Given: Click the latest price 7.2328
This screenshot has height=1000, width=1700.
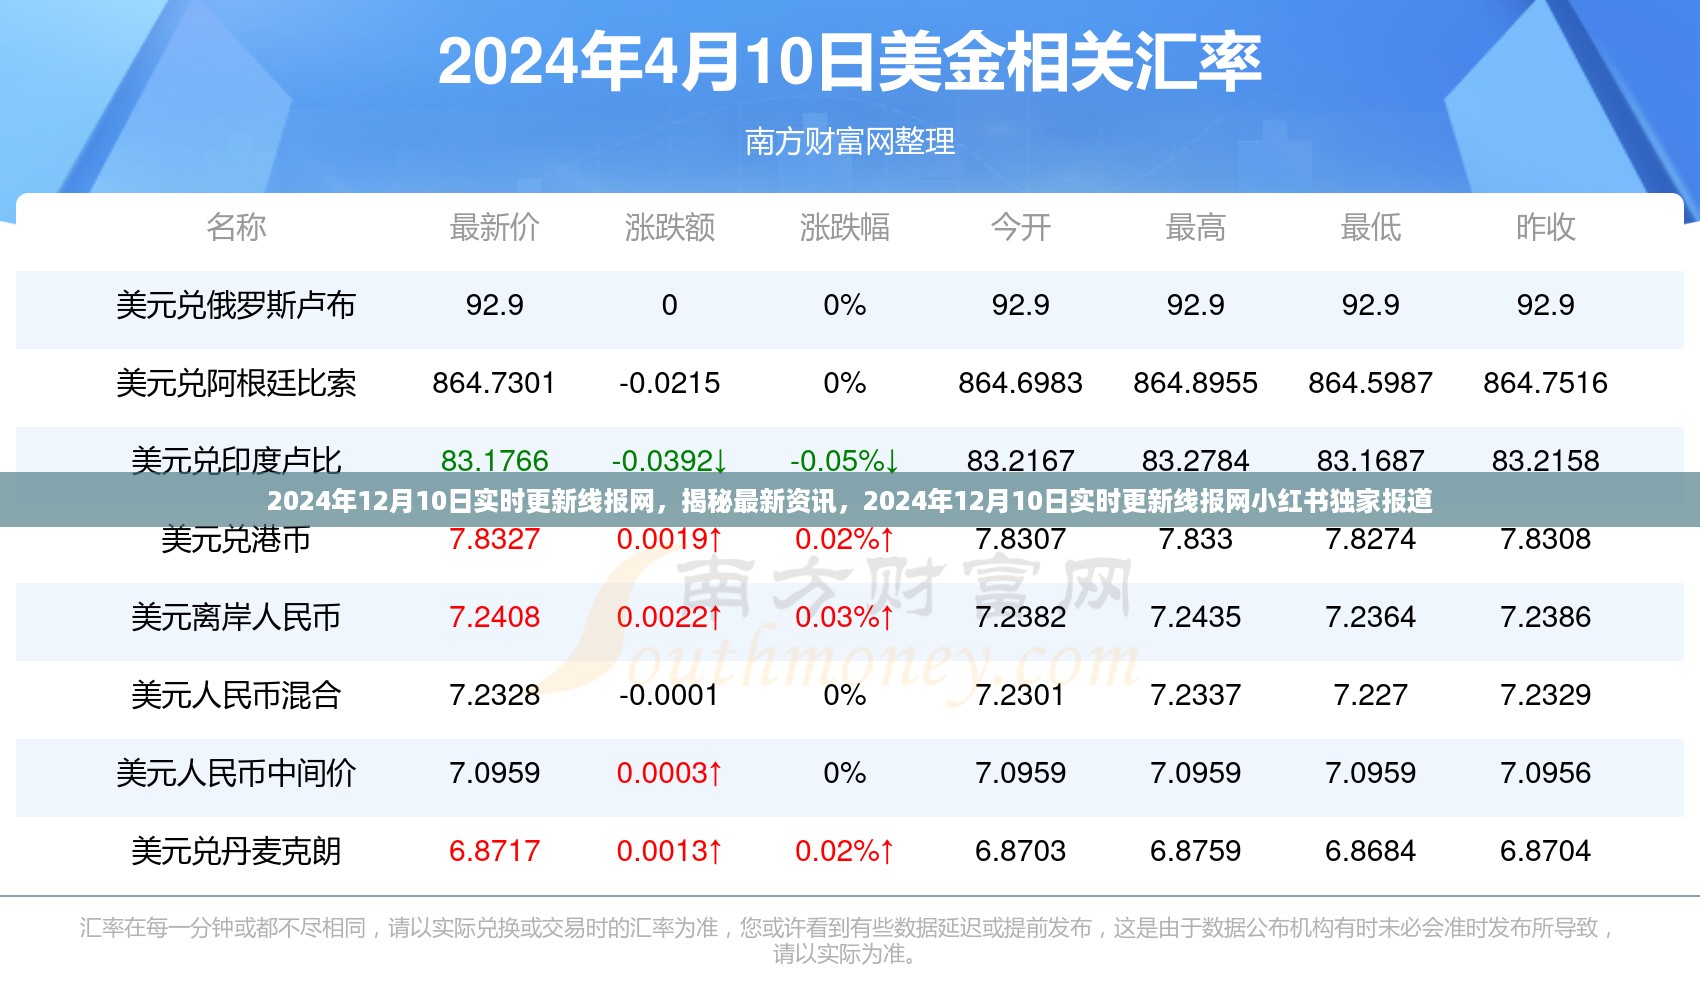Looking at the screenshot, I should click(494, 695).
